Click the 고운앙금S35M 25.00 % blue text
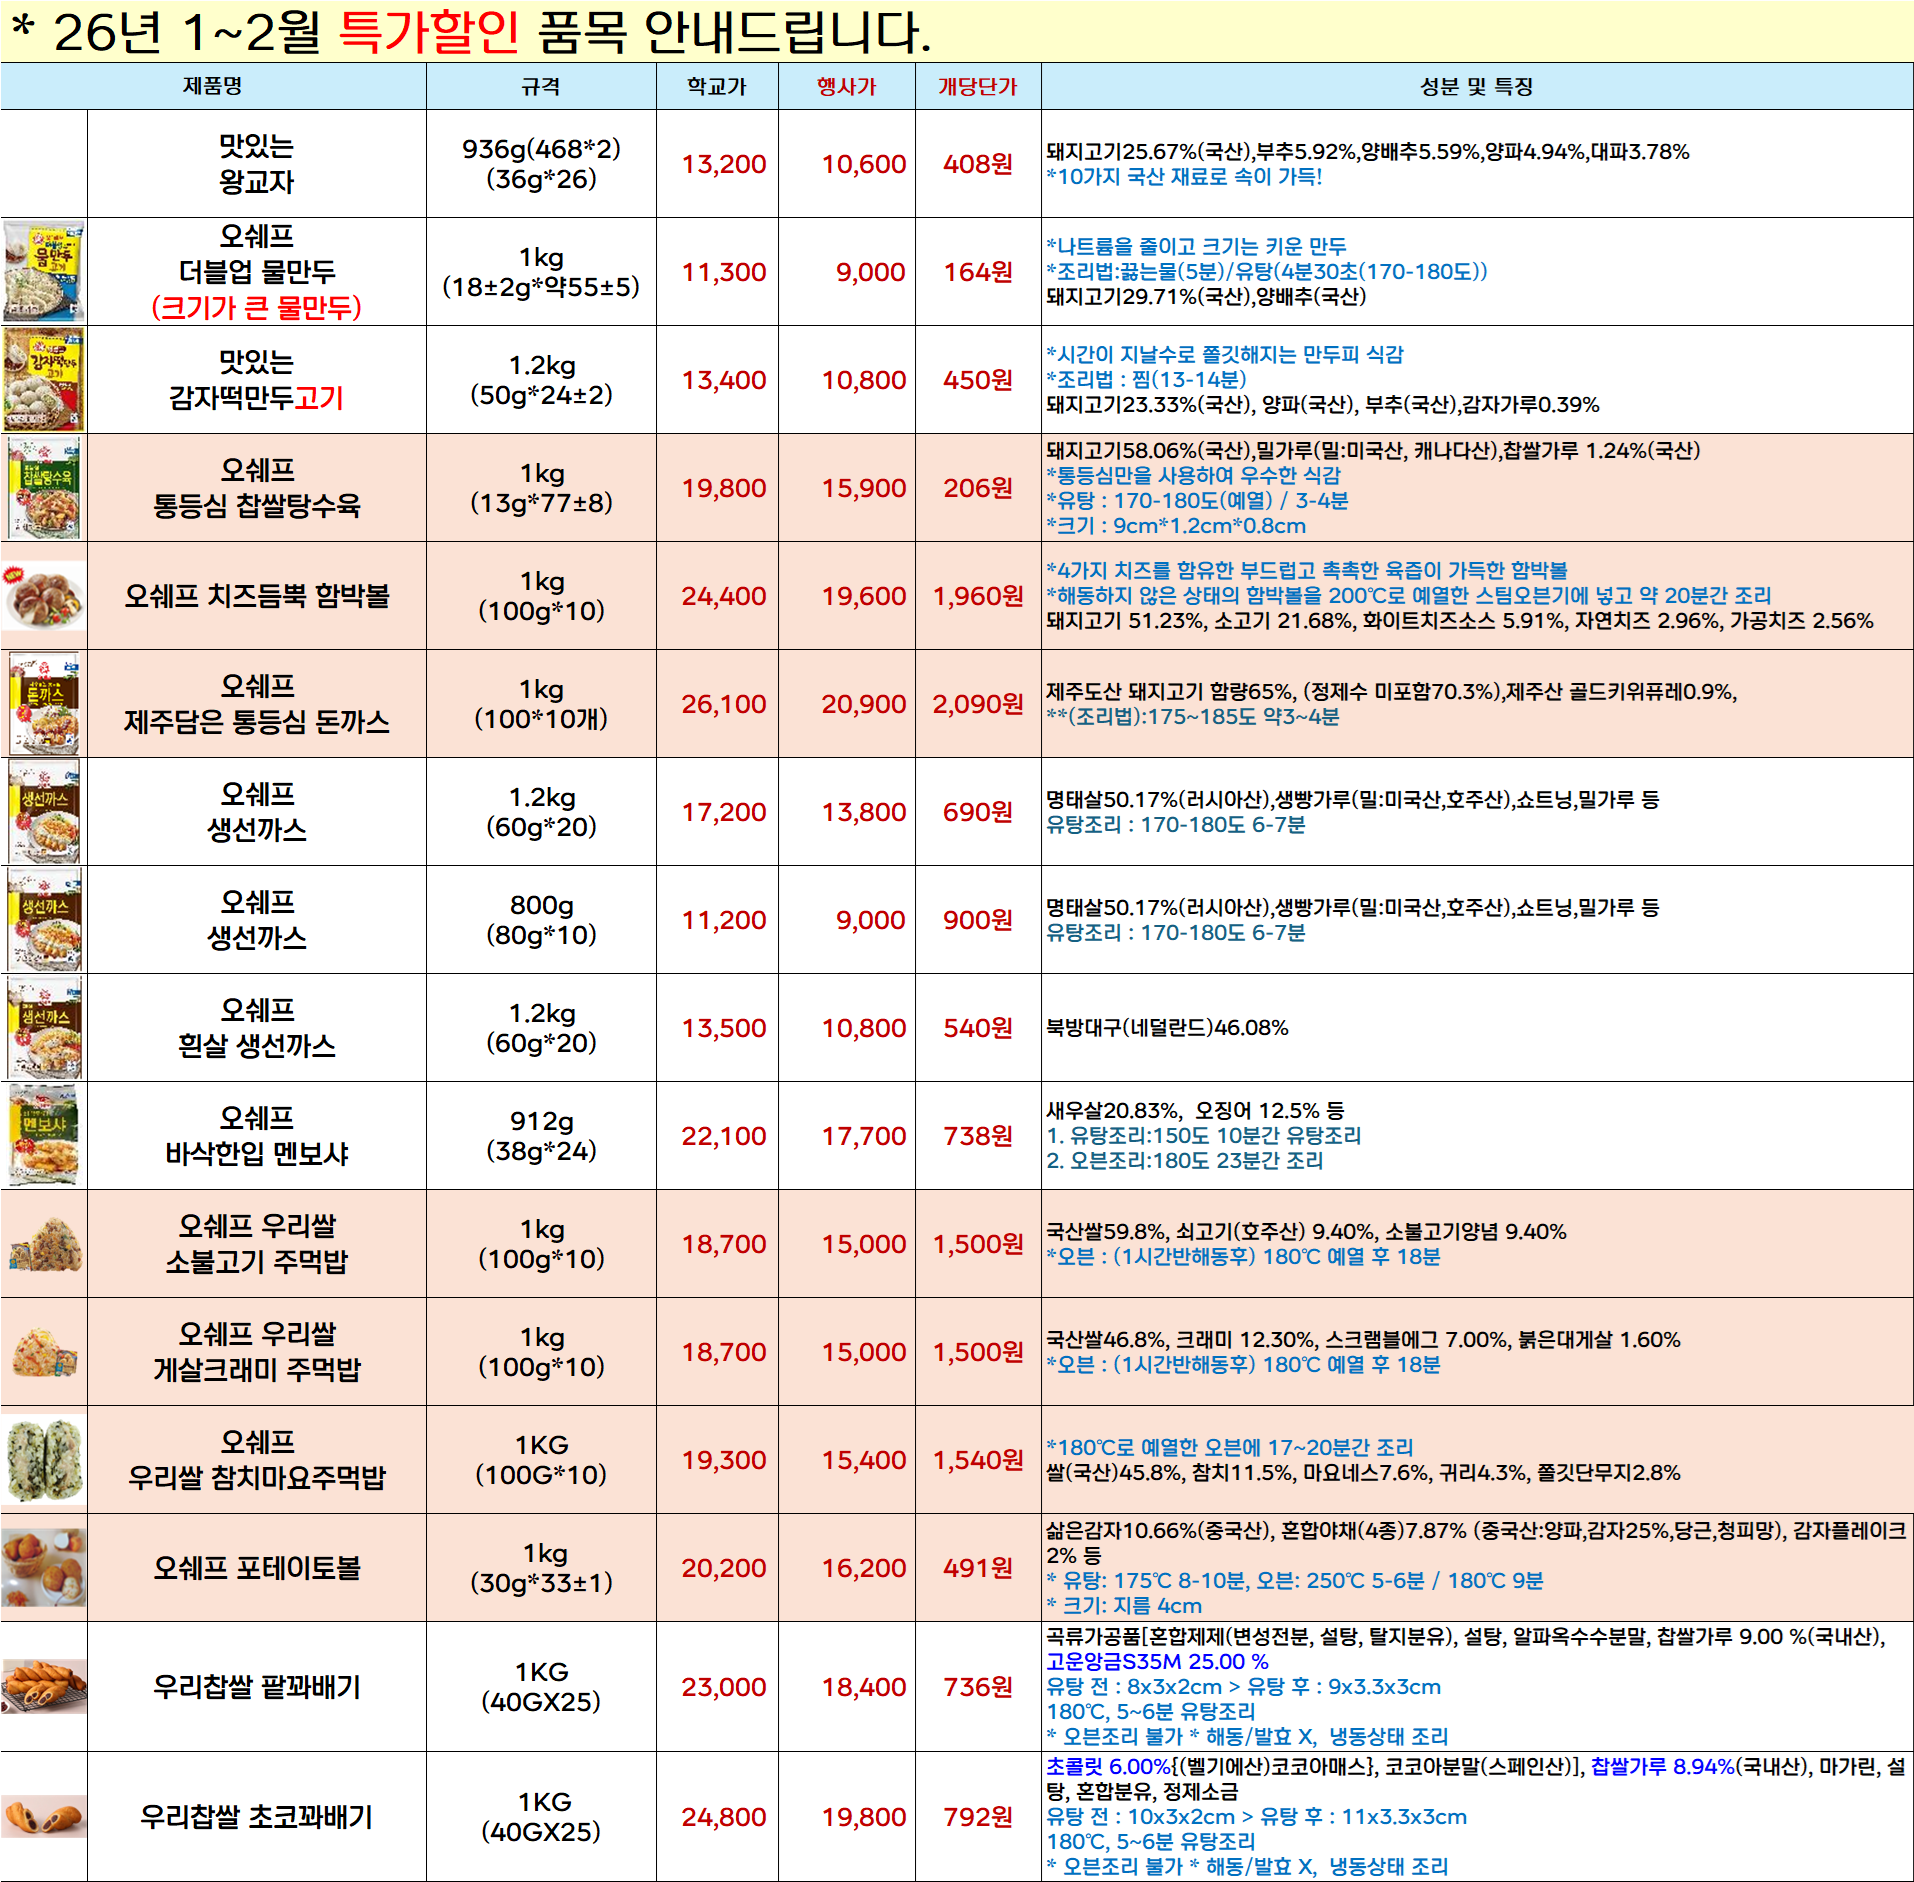 (1157, 1661)
